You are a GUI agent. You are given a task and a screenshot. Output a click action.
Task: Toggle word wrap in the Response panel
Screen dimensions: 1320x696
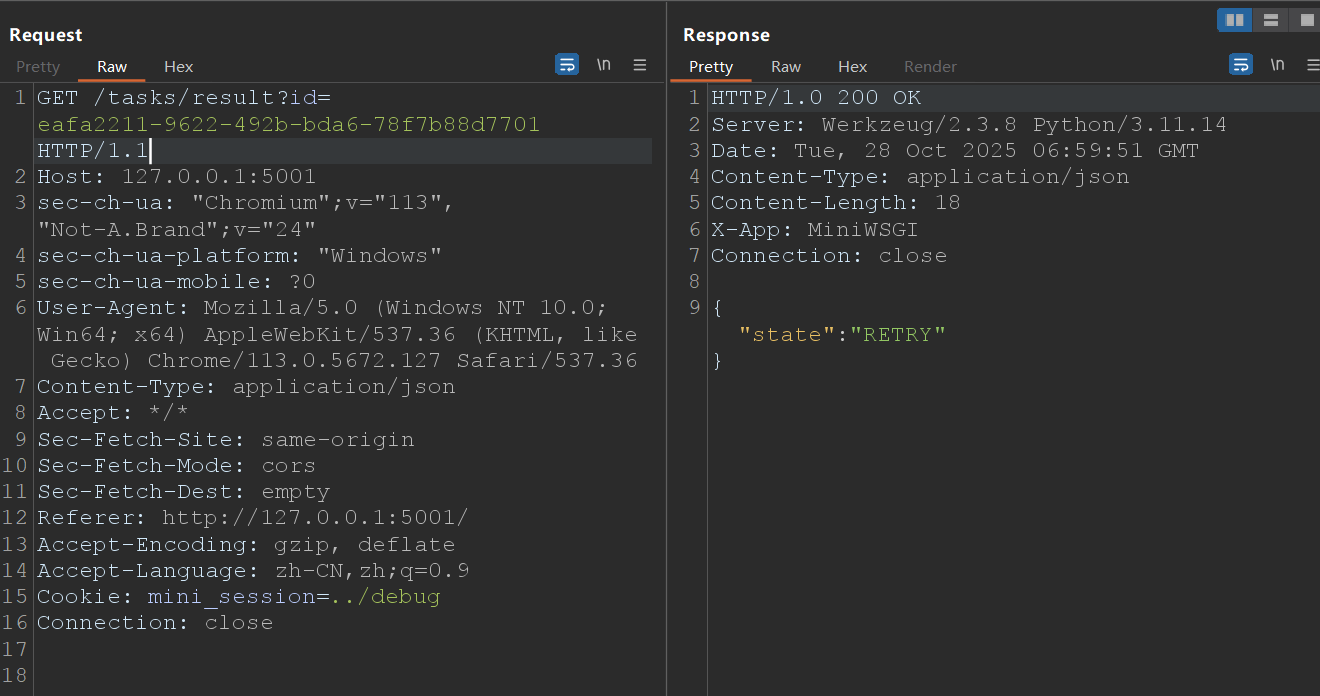coord(1241,65)
